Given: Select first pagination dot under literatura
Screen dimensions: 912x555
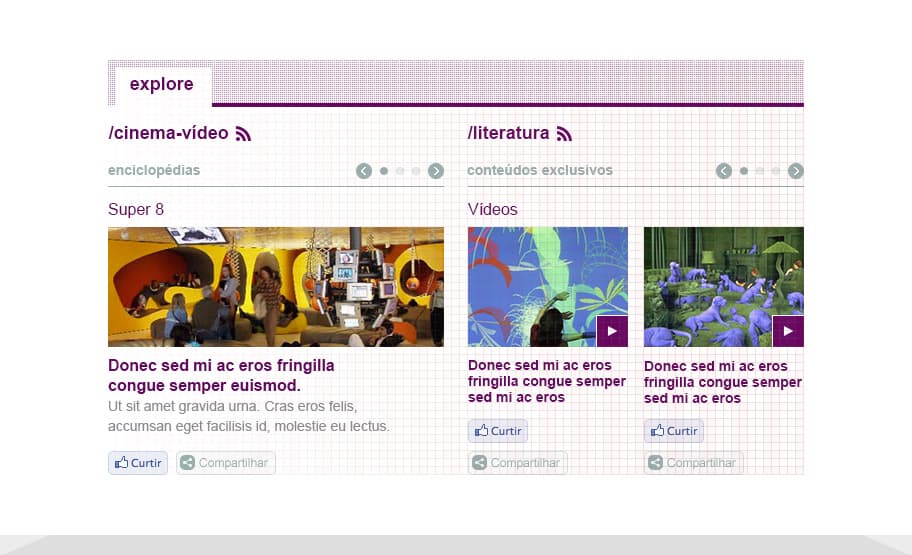Looking at the screenshot, I should pyautogui.click(x=743, y=171).
